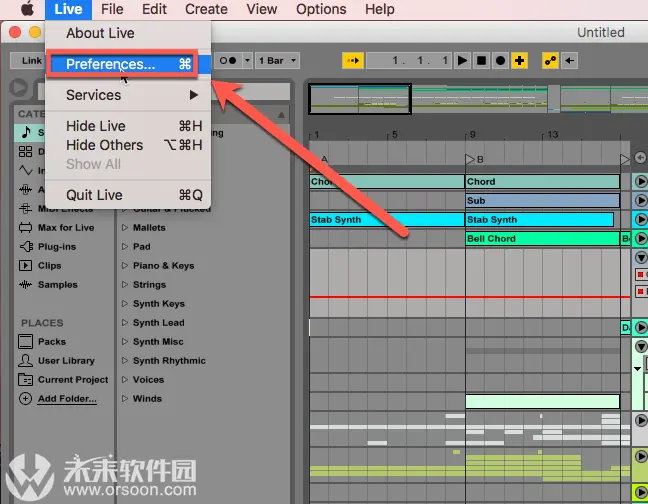Select the first Stab Synth clip
648x504 pixels.
tap(387, 220)
